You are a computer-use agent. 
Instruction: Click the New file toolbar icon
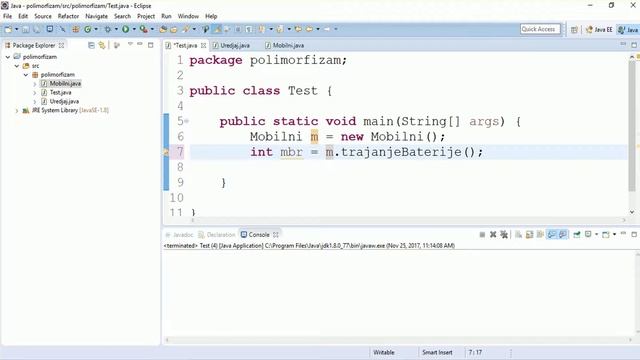pyautogui.click(x=8, y=29)
